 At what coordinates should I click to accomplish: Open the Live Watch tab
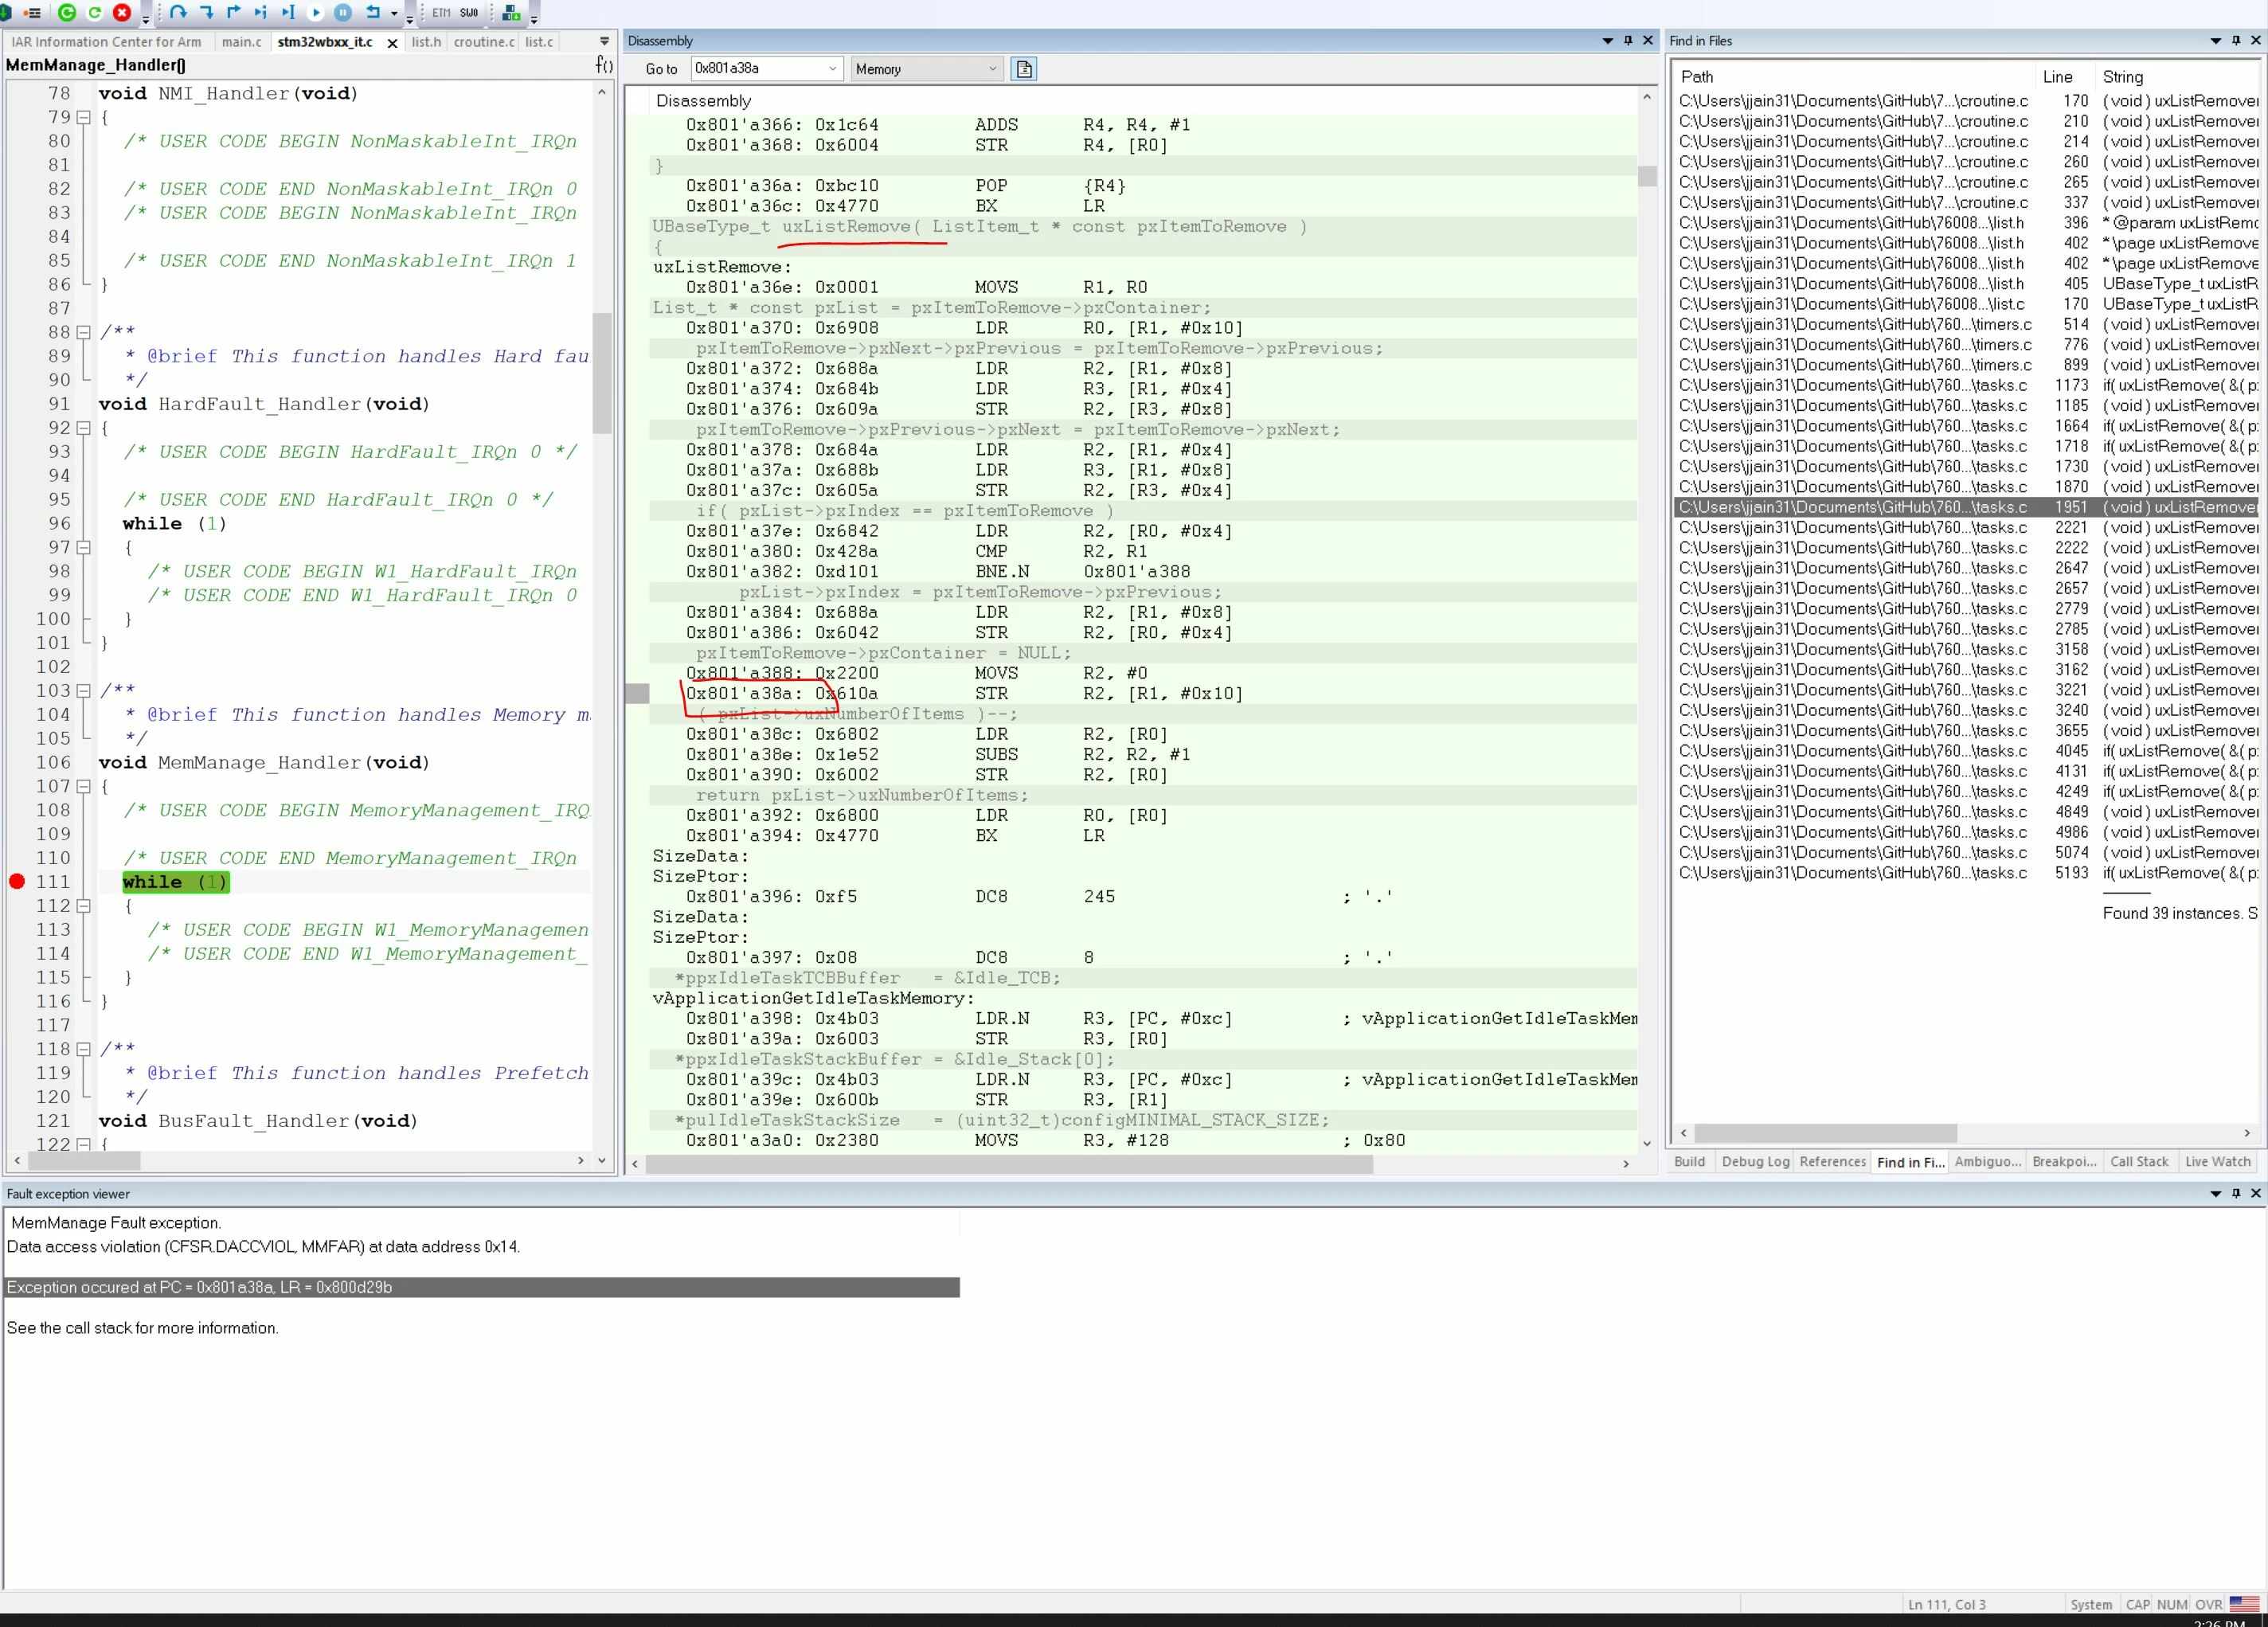pyautogui.click(x=2217, y=1161)
